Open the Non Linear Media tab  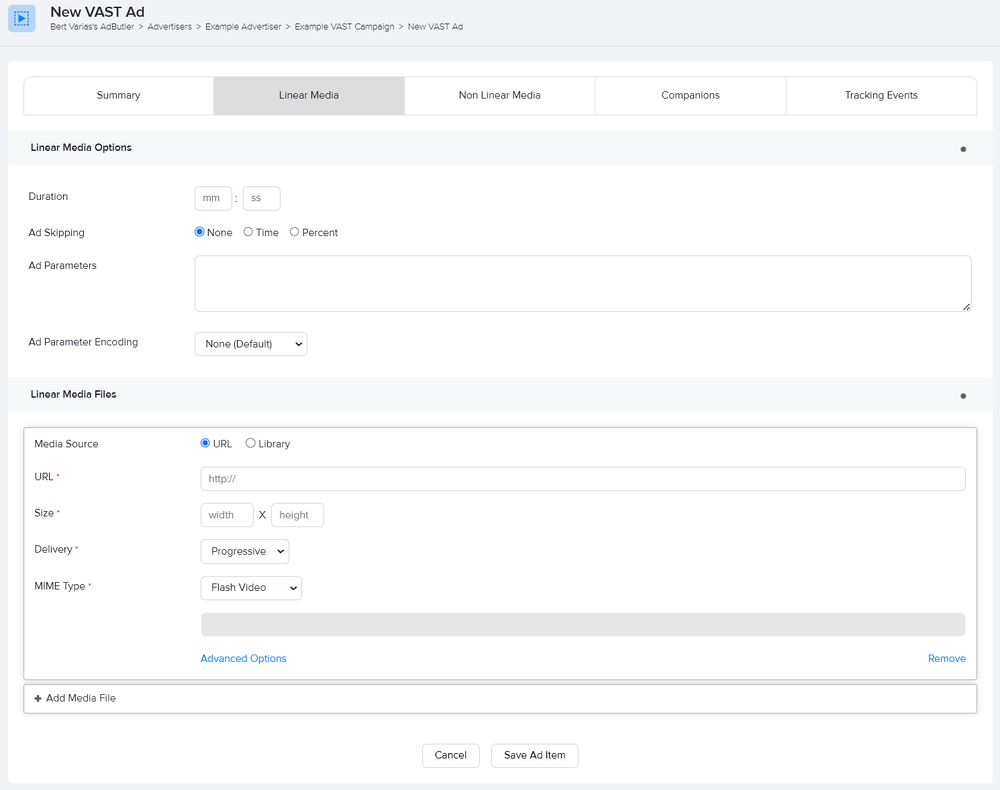499,96
